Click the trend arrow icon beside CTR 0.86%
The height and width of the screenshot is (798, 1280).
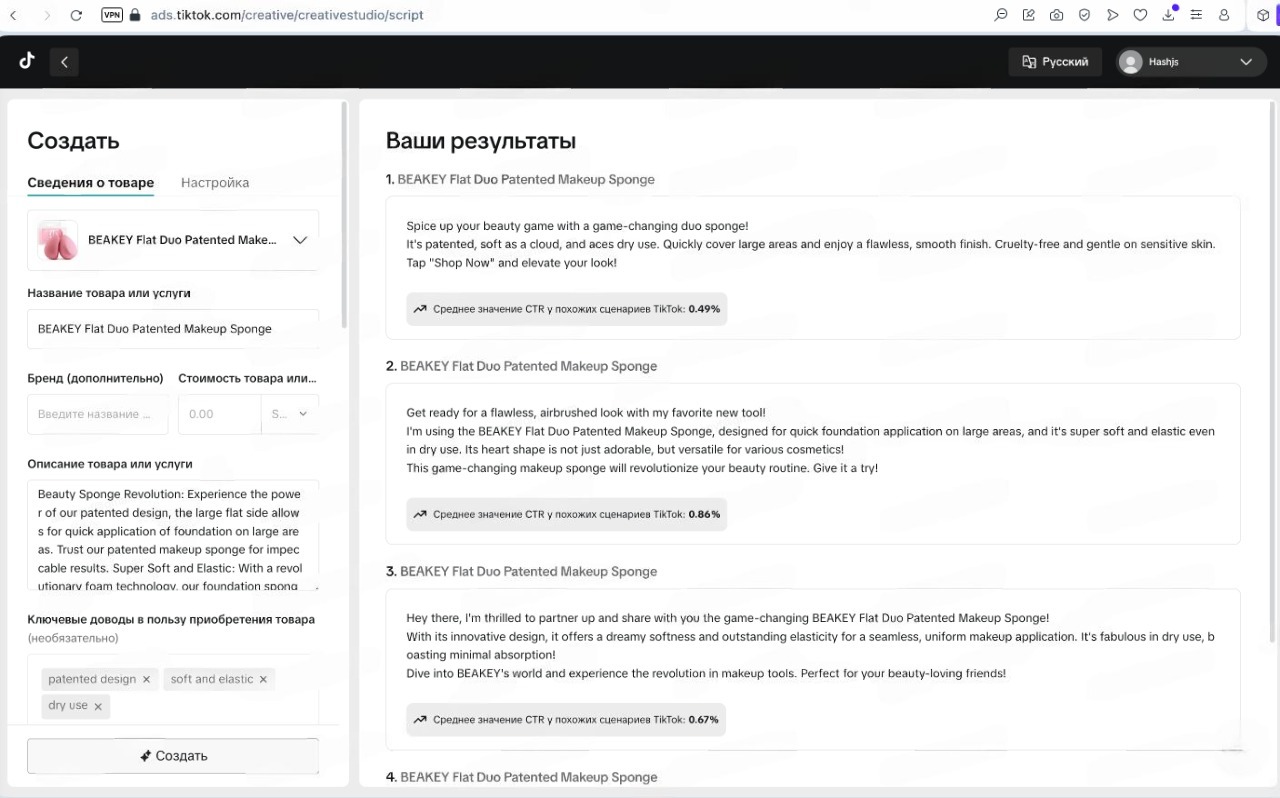coord(420,514)
